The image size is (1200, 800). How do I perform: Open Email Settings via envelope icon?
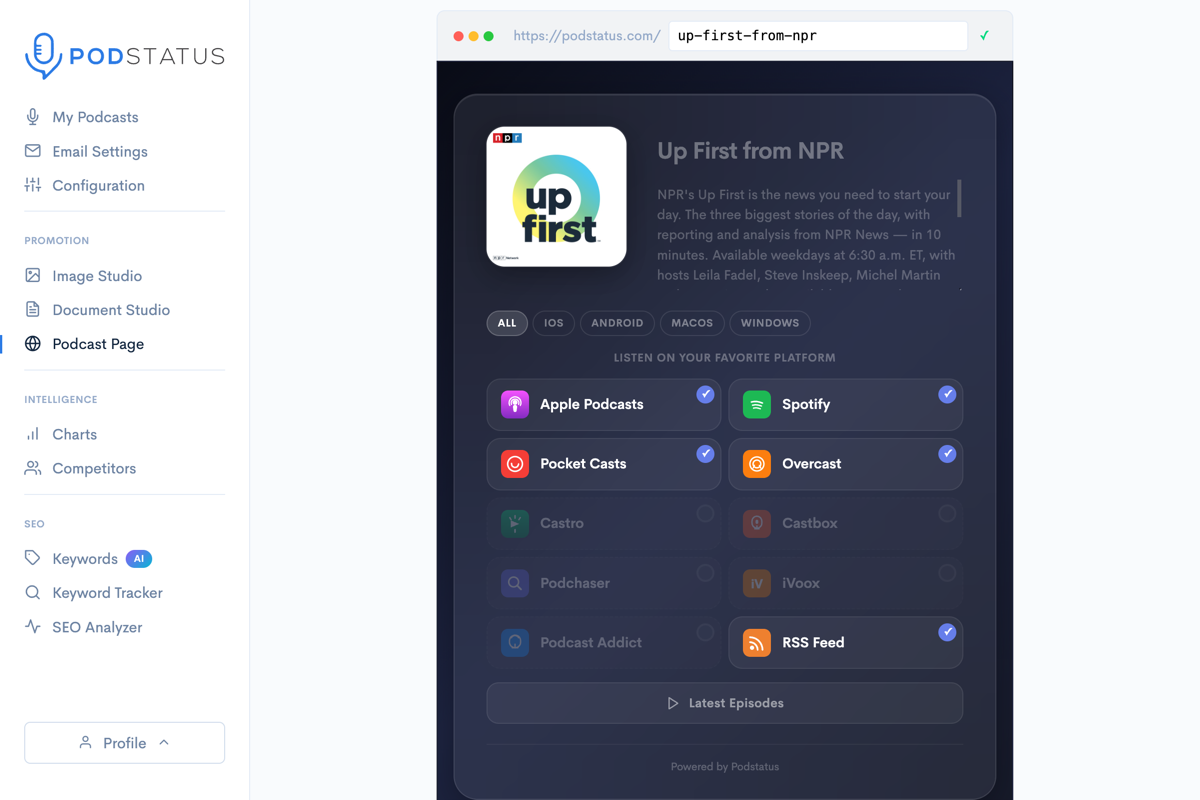pyautogui.click(x=33, y=151)
